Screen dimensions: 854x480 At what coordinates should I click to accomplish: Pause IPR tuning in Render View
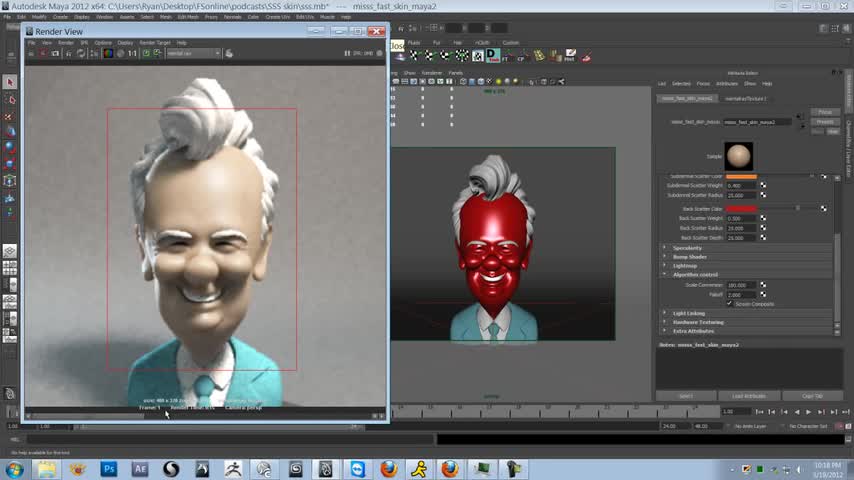pos(347,53)
